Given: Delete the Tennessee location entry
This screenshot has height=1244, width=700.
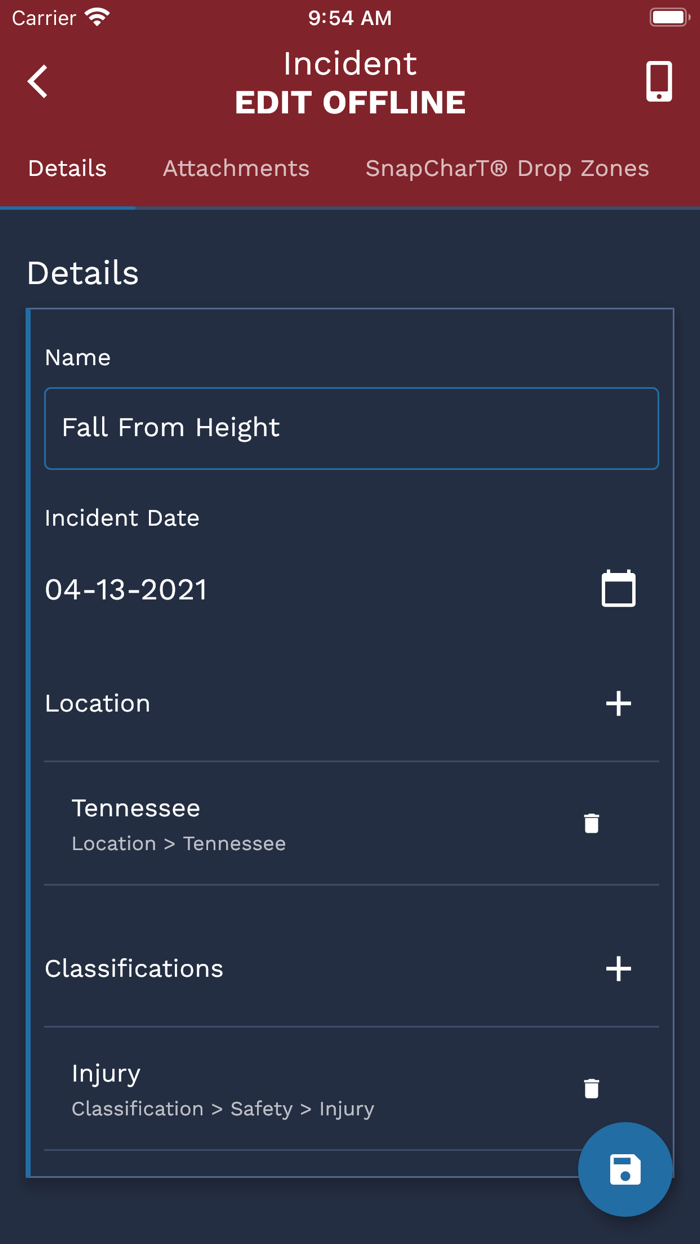Looking at the screenshot, I should tap(591, 822).
